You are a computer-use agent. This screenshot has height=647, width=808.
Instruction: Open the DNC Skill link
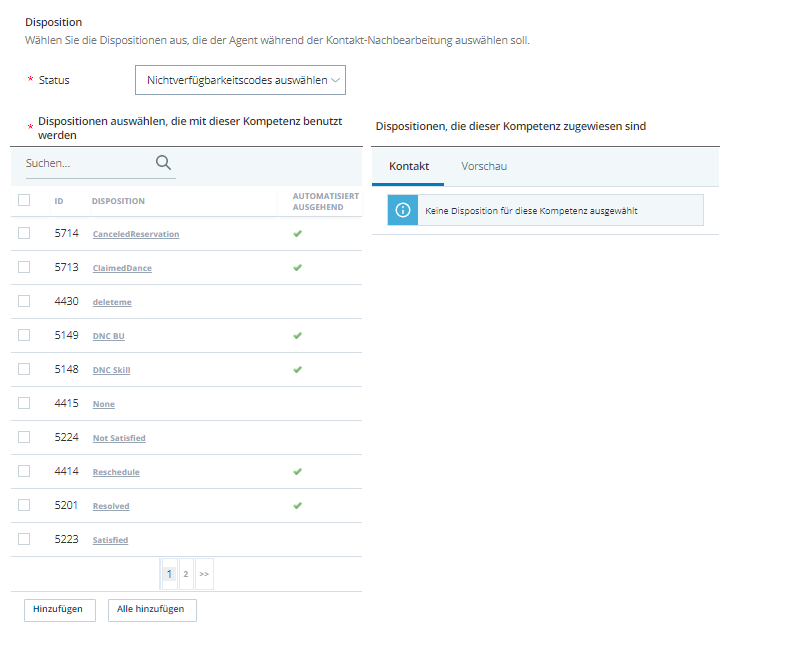(111, 370)
